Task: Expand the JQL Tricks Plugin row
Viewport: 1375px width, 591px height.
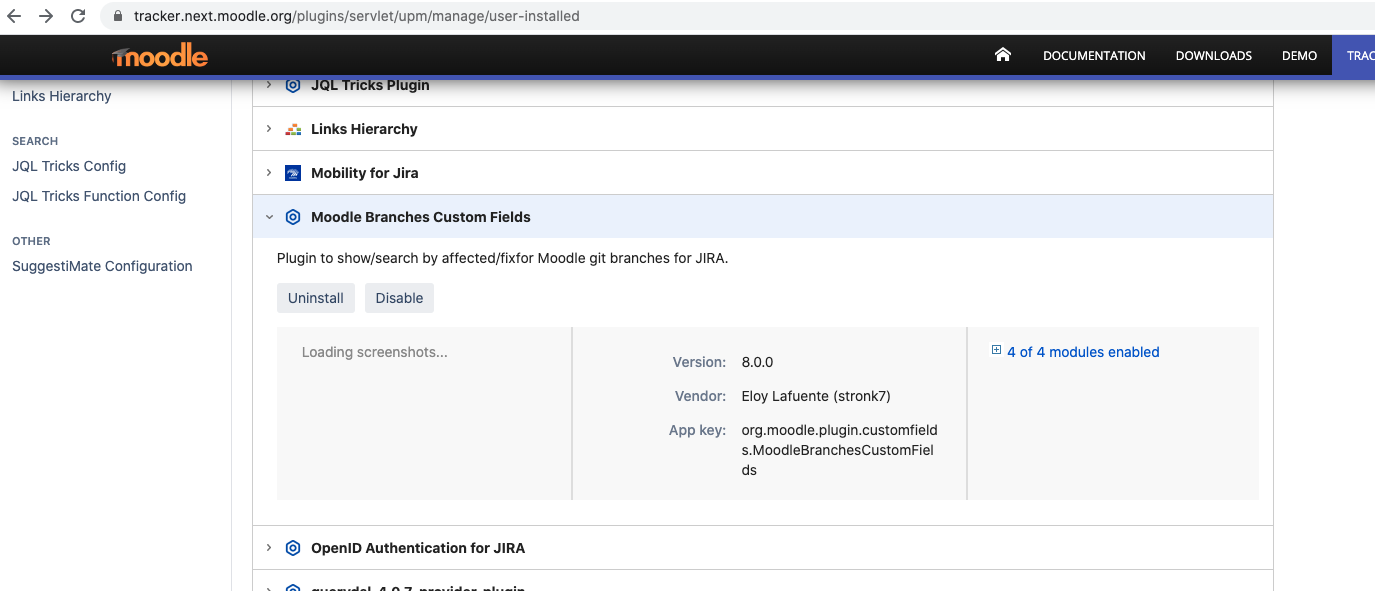Action: click(x=269, y=85)
